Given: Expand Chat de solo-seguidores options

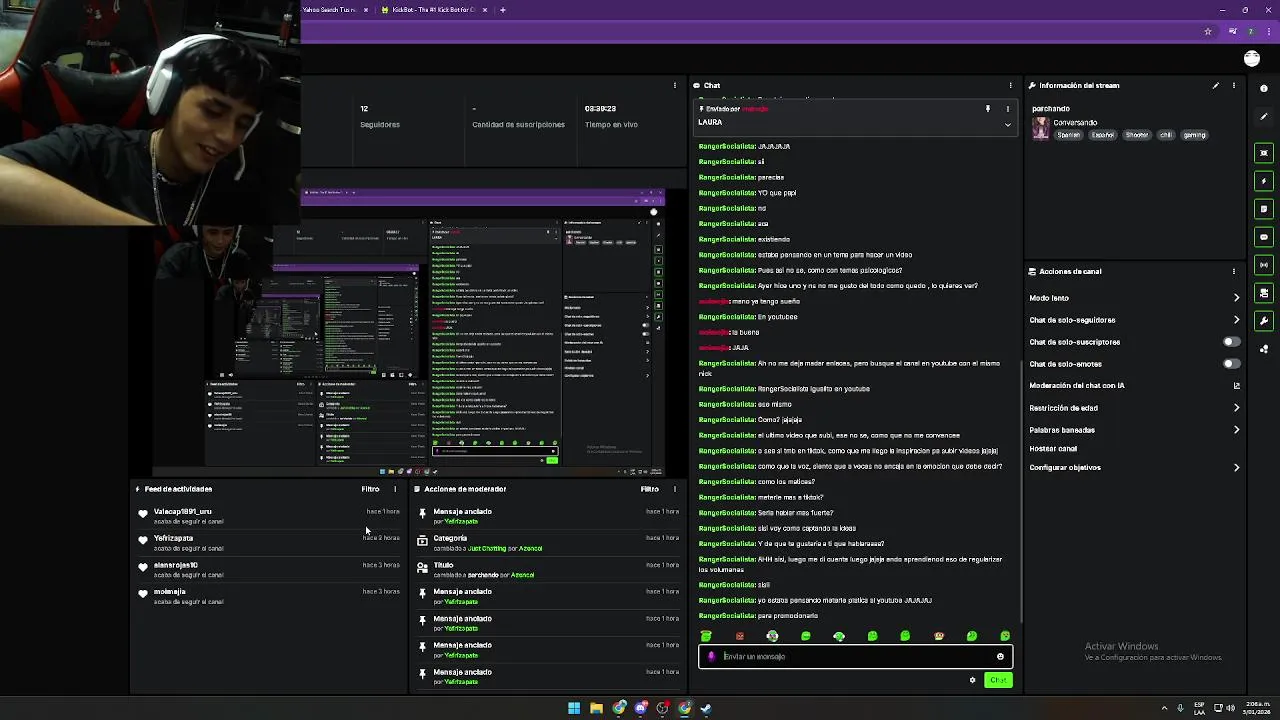Looking at the screenshot, I should 1236,320.
